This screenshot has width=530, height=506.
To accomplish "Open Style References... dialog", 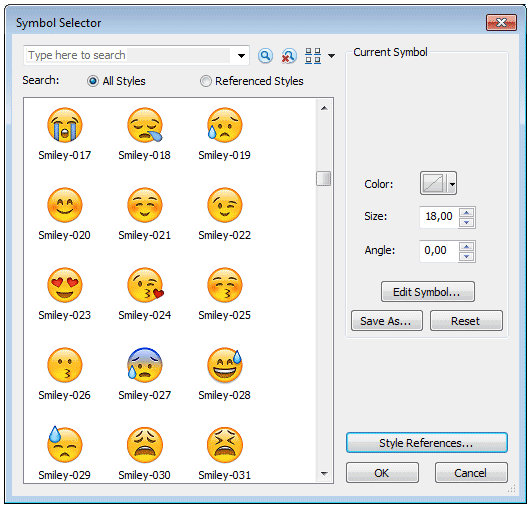I will (x=427, y=442).
